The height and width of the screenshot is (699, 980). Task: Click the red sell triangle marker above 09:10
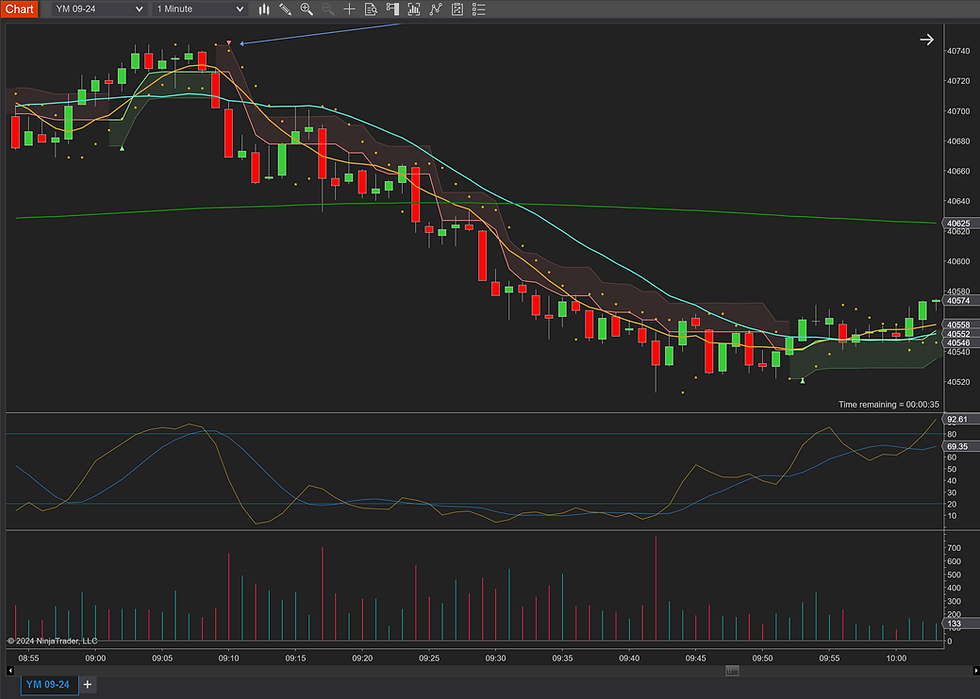click(229, 43)
